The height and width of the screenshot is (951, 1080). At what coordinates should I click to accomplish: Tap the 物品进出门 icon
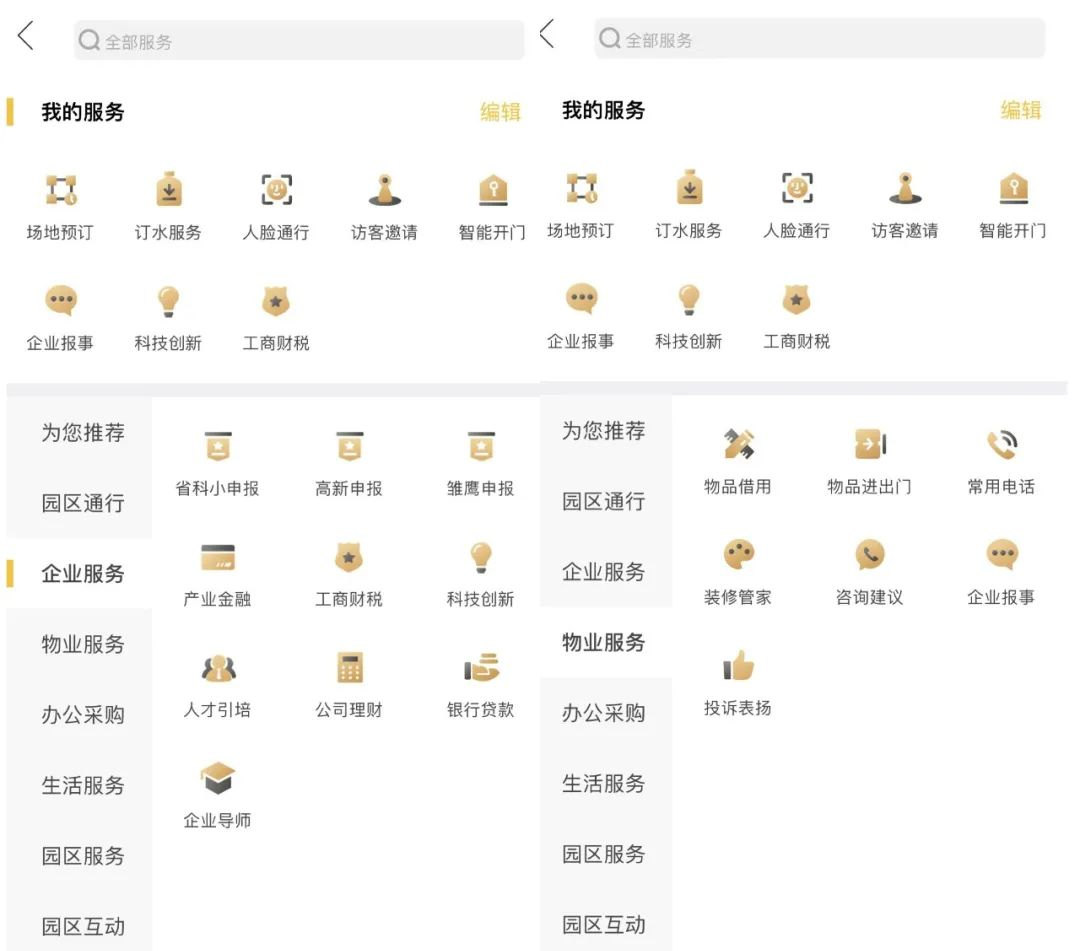tap(869, 444)
